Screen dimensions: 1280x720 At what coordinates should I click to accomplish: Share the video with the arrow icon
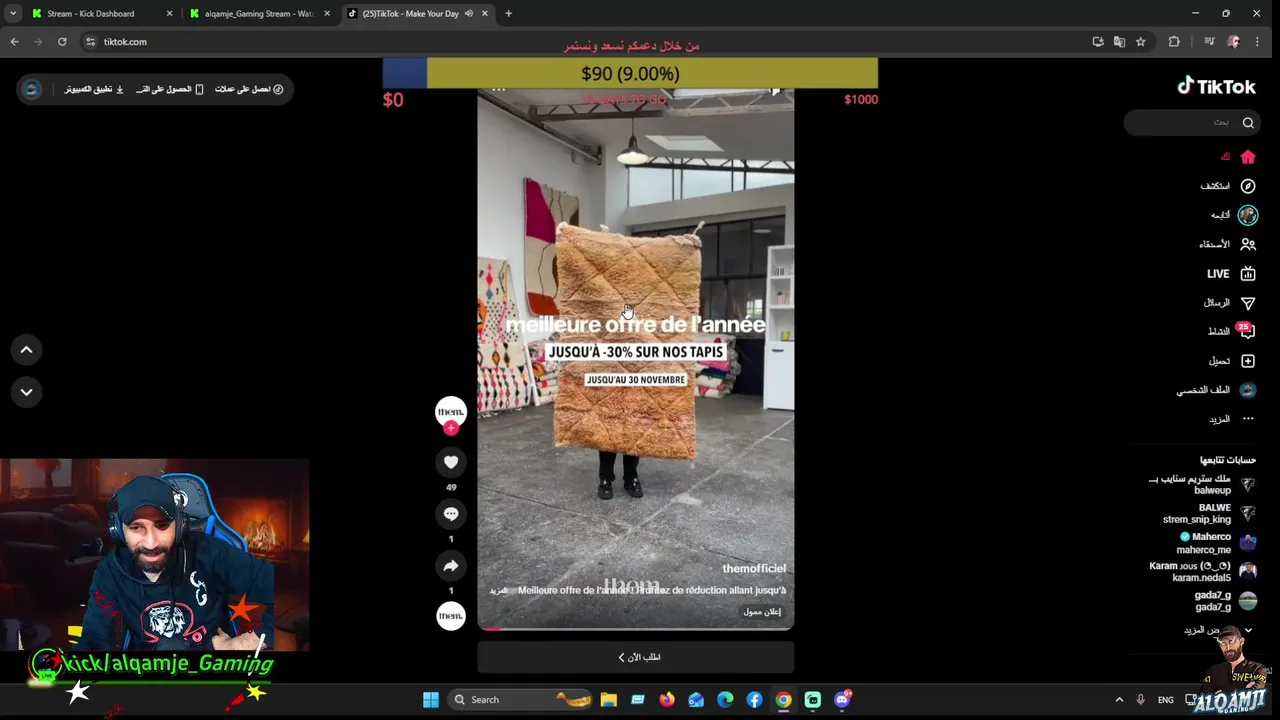451,566
